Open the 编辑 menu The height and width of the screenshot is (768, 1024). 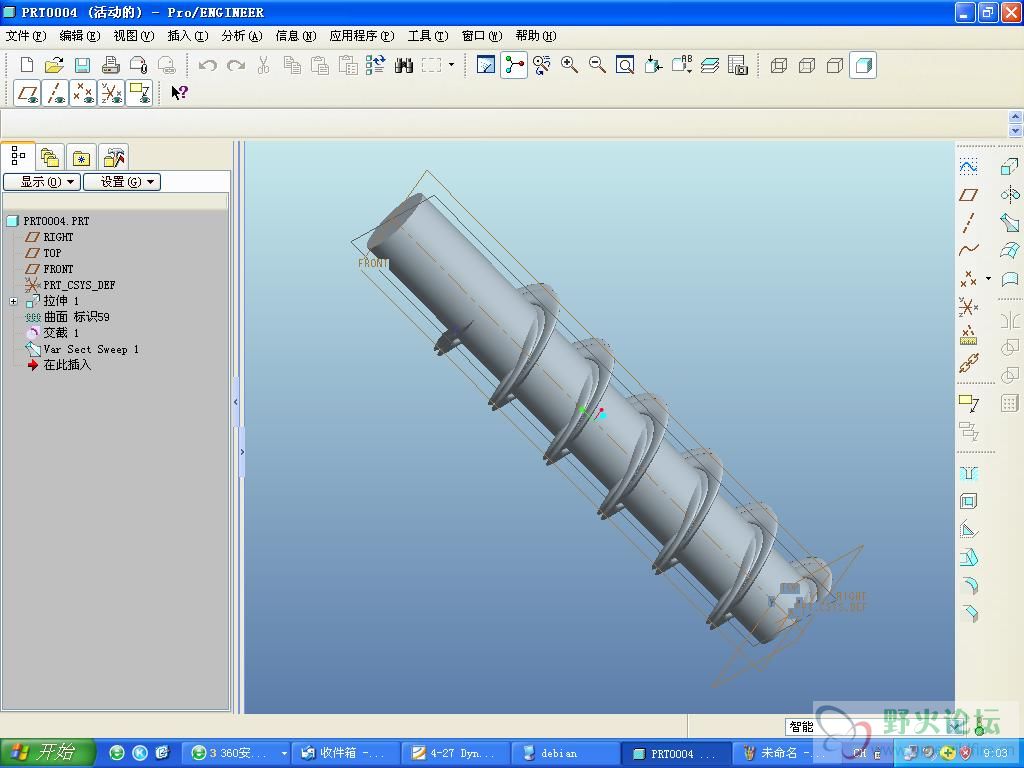(x=80, y=36)
